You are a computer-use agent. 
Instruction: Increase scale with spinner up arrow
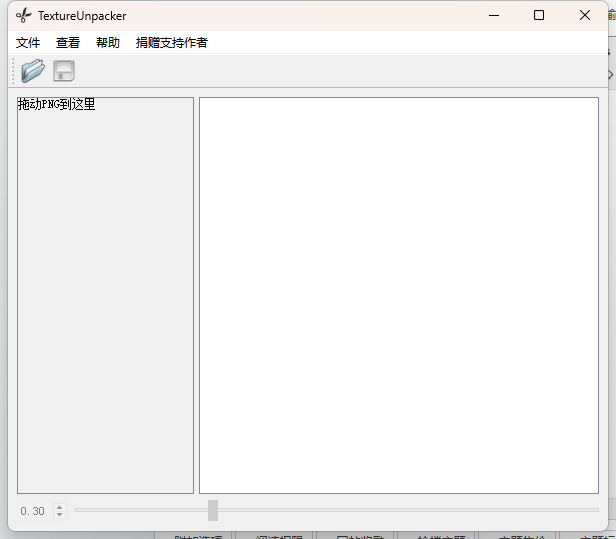(60, 507)
